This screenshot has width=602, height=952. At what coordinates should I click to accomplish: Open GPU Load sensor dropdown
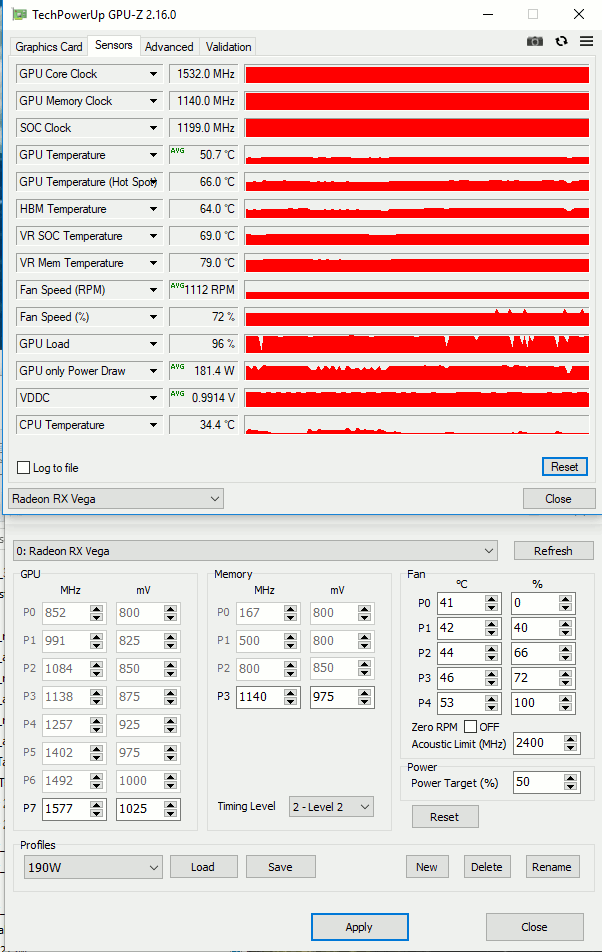[x=154, y=344]
